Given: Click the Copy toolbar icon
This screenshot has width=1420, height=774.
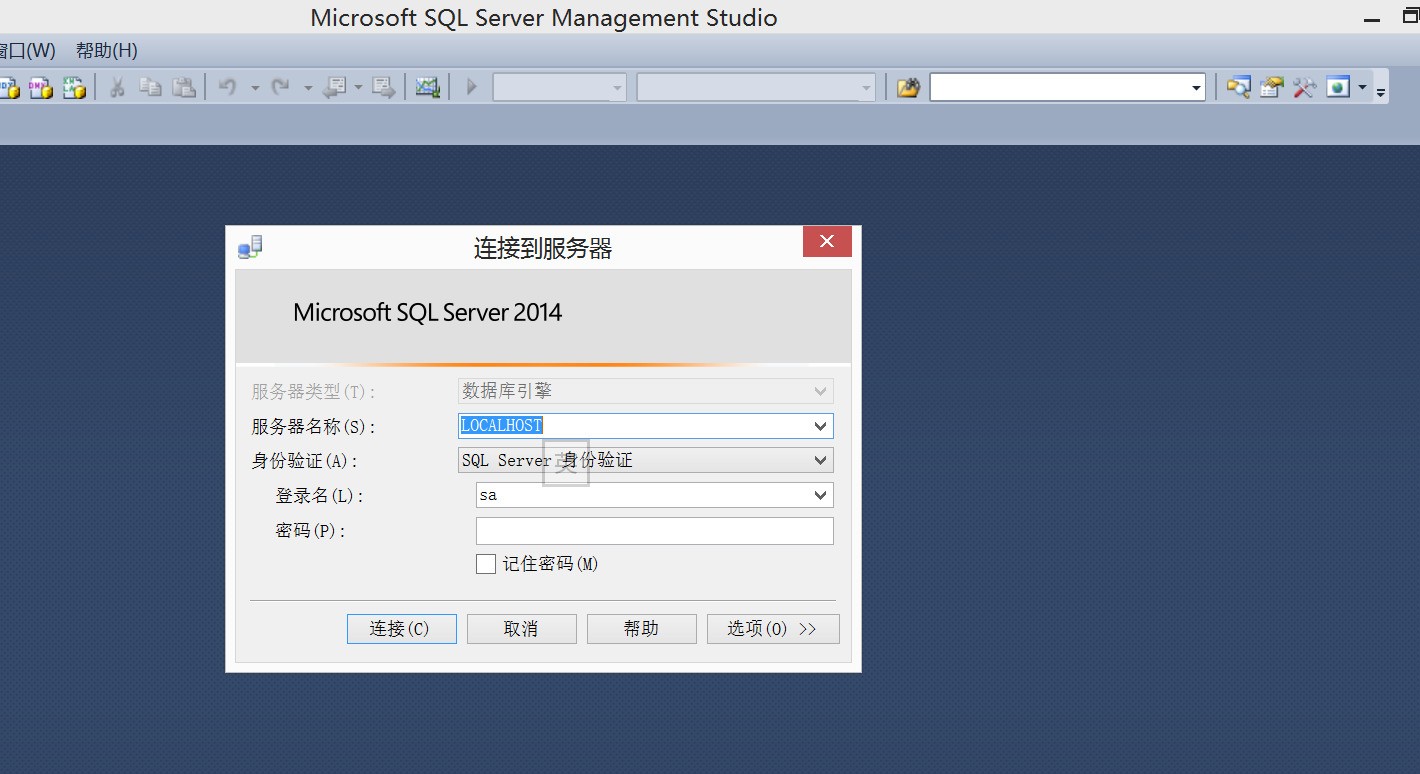Looking at the screenshot, I should tap(151, 88).
